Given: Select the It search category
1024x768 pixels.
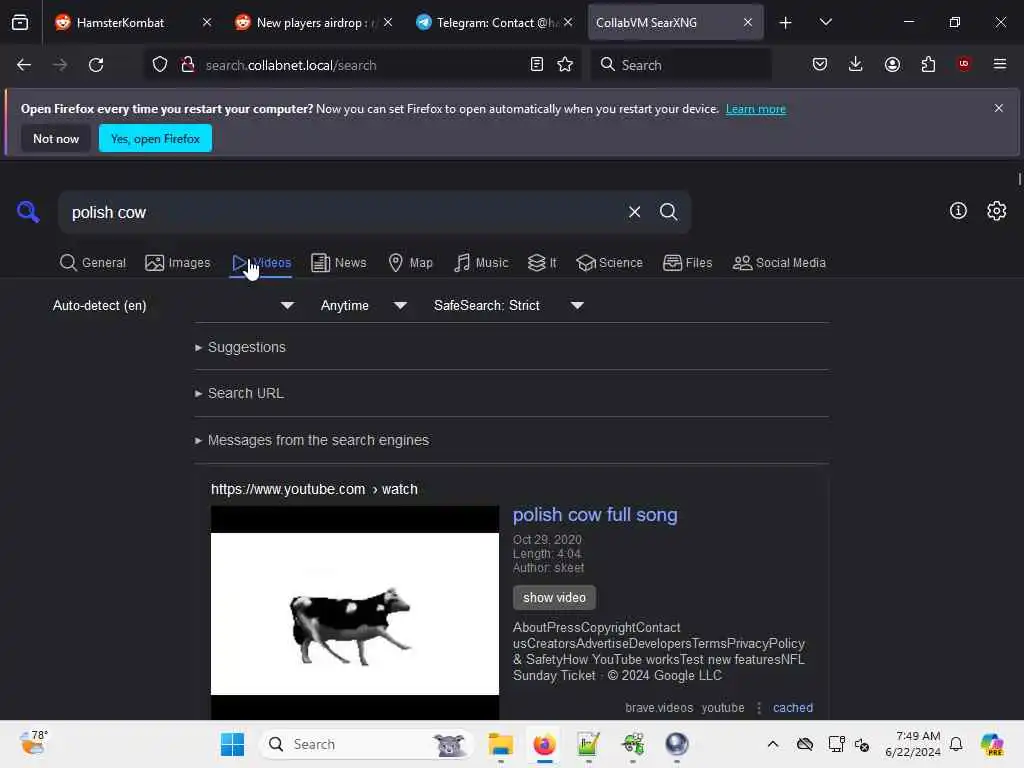Looking at the screenshot, I should pyautogui.click(x=542, y=263).
